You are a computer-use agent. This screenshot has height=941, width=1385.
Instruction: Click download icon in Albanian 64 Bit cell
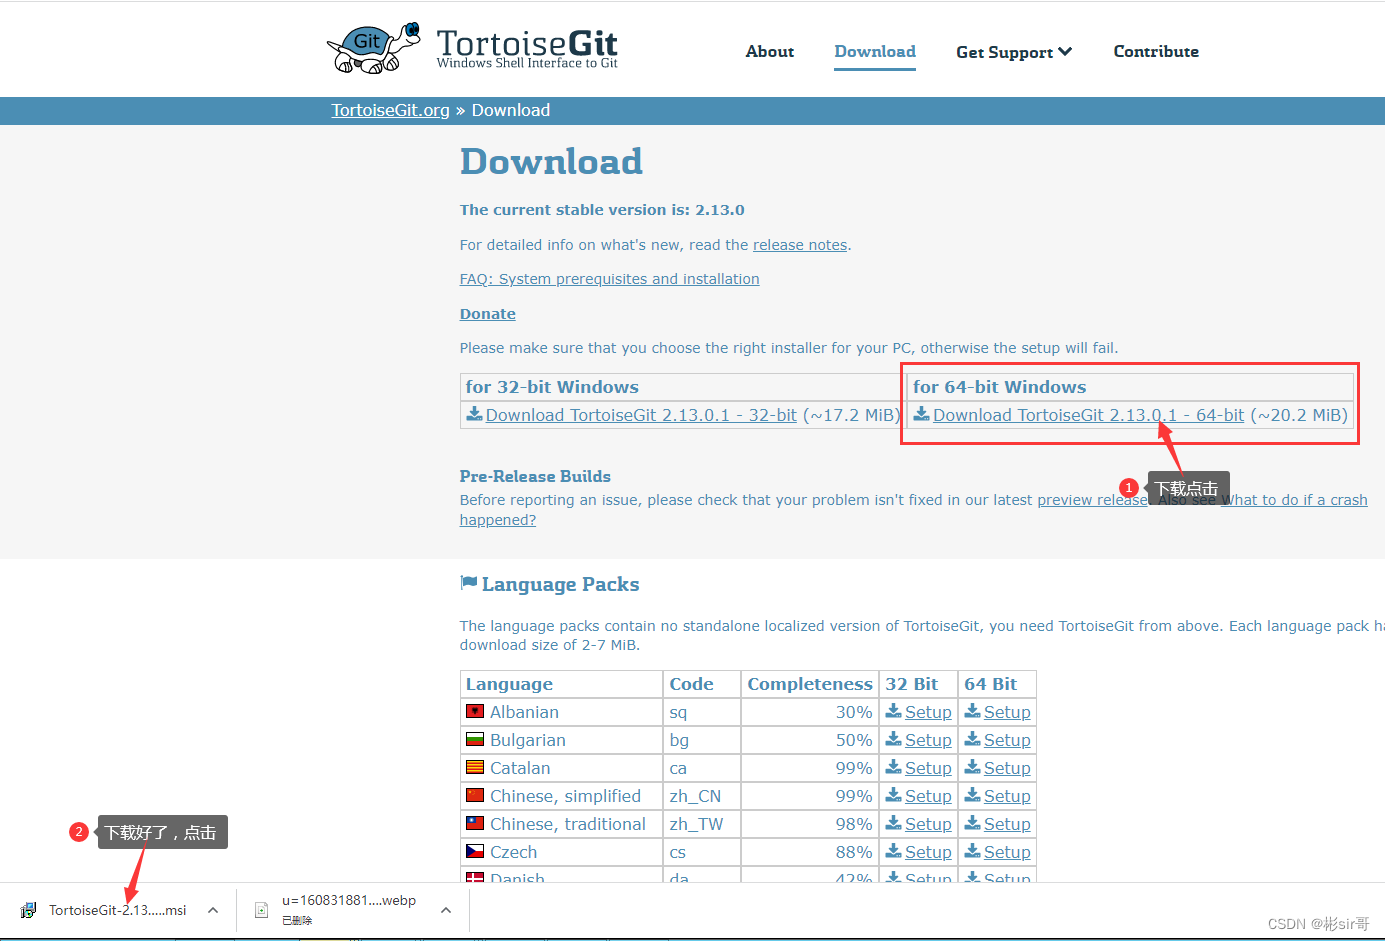pyautogui.click(x=973, y=711)
